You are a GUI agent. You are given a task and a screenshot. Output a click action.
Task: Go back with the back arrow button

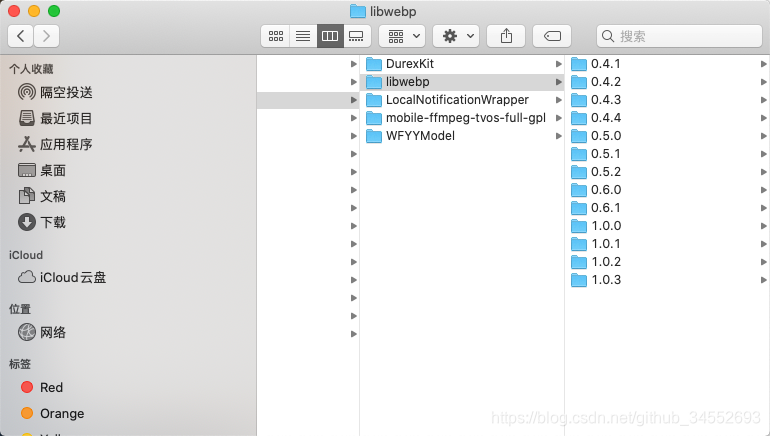tap(21, 36)
